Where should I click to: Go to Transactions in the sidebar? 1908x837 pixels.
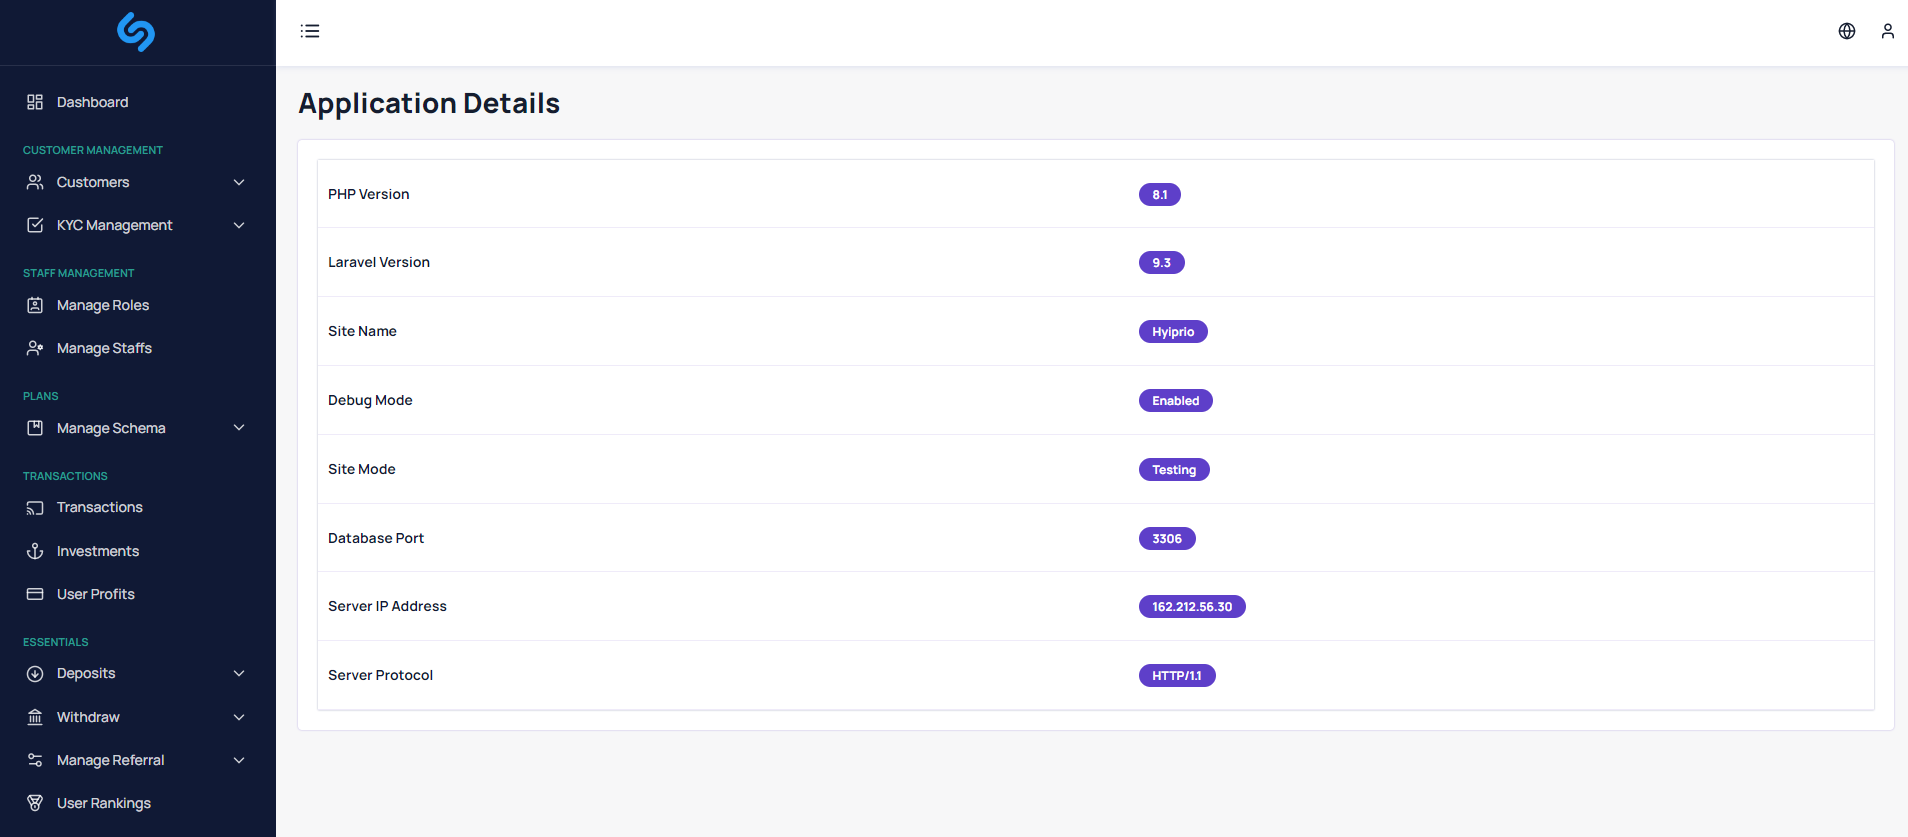(x=100, y=507)
